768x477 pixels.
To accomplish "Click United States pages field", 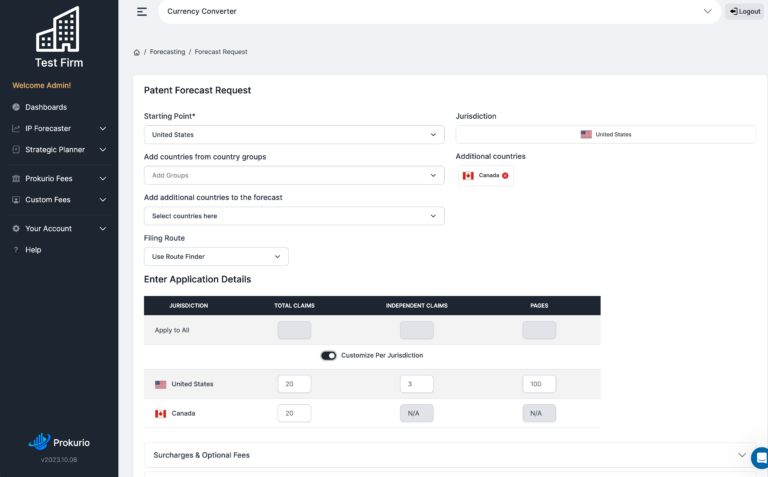I will (x=539, y=384).
